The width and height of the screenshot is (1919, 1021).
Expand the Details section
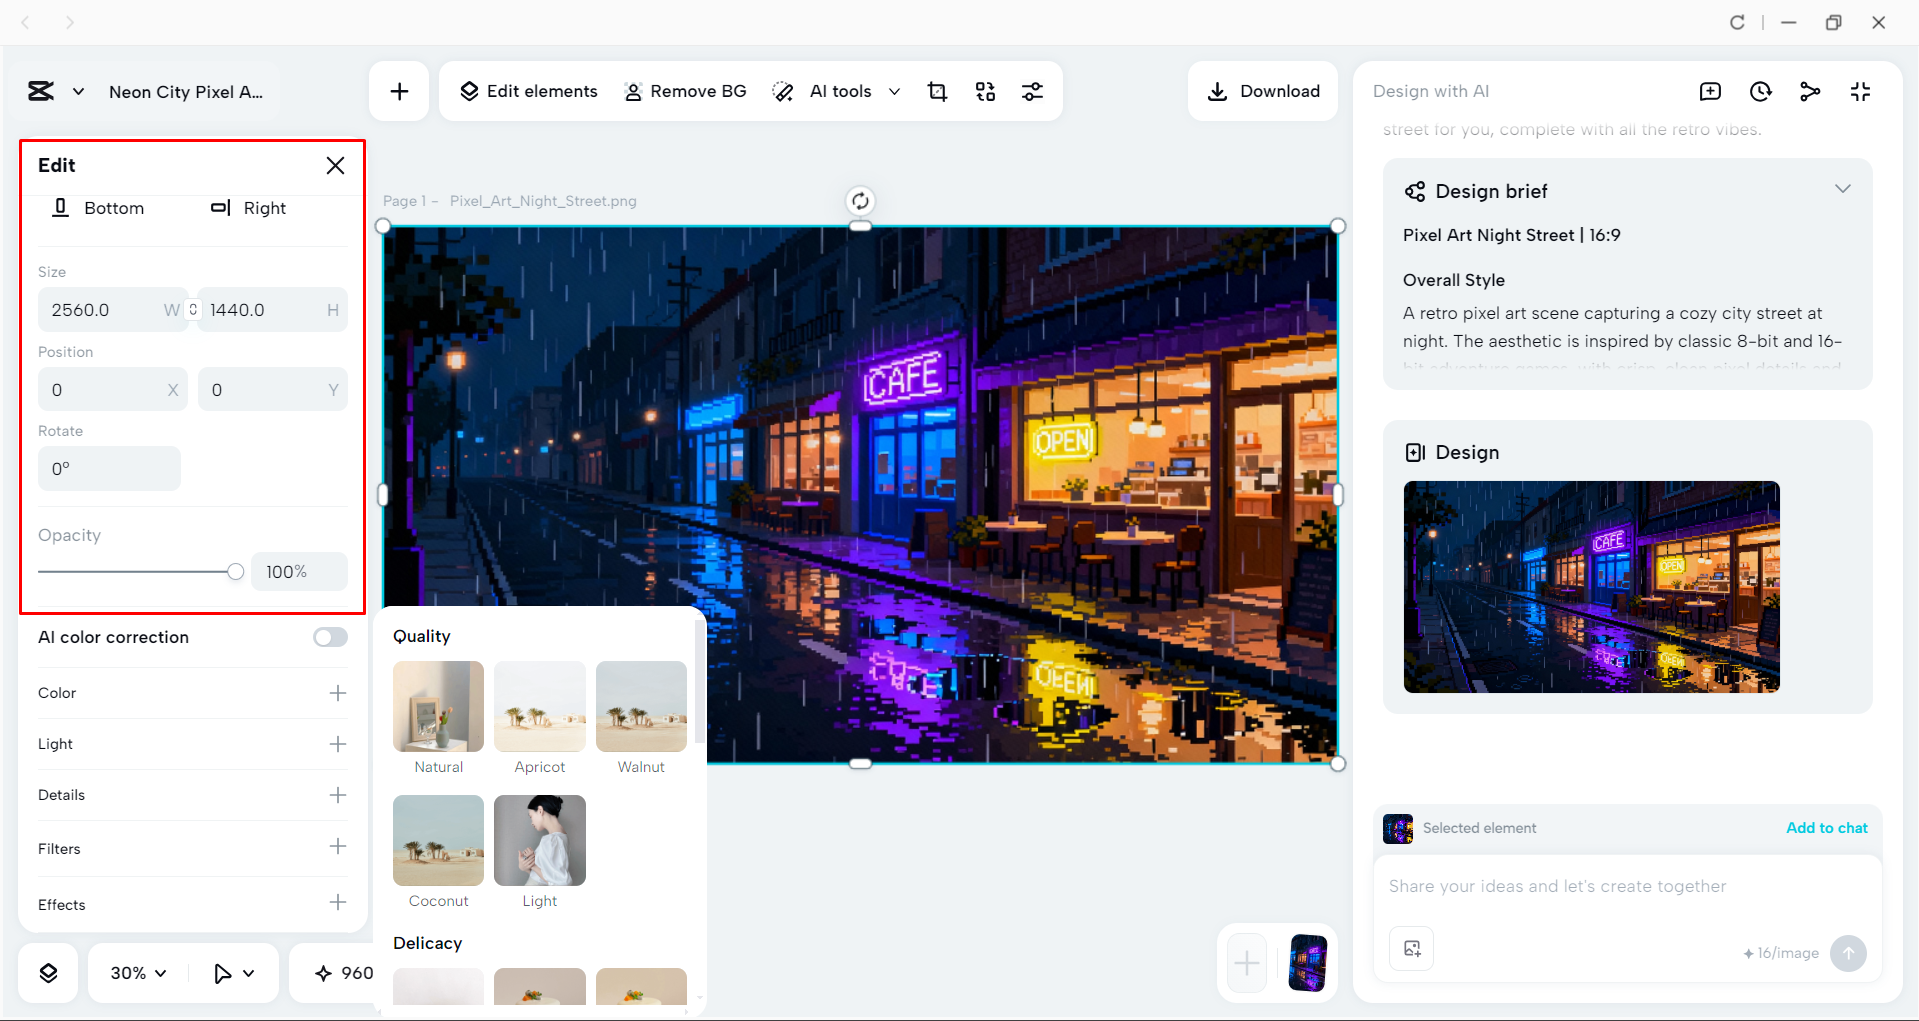pos(338,795)
